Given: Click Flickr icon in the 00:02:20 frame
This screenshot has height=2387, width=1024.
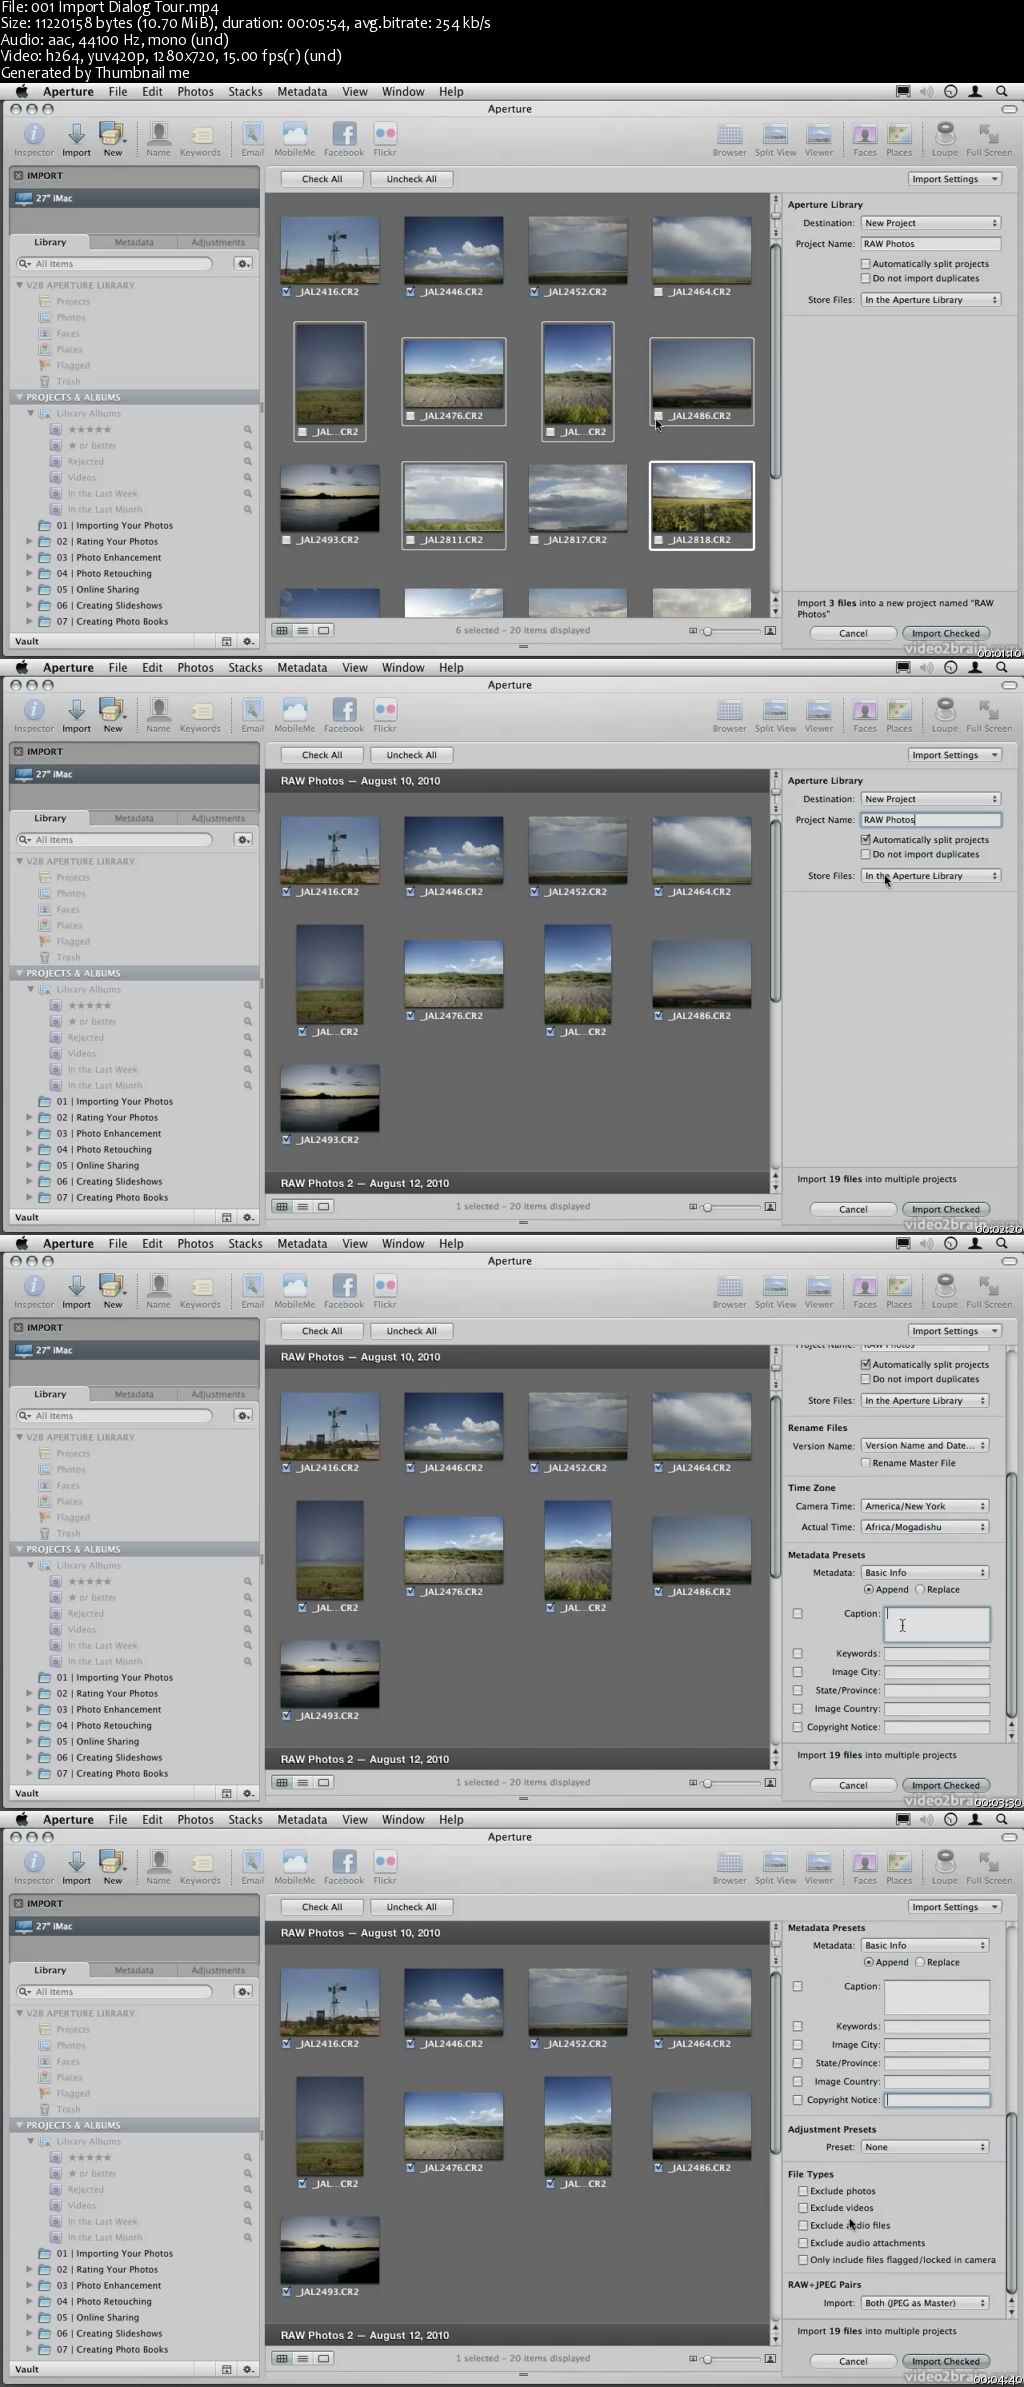Looking at the screenshot, I should (x=385, y=710).
